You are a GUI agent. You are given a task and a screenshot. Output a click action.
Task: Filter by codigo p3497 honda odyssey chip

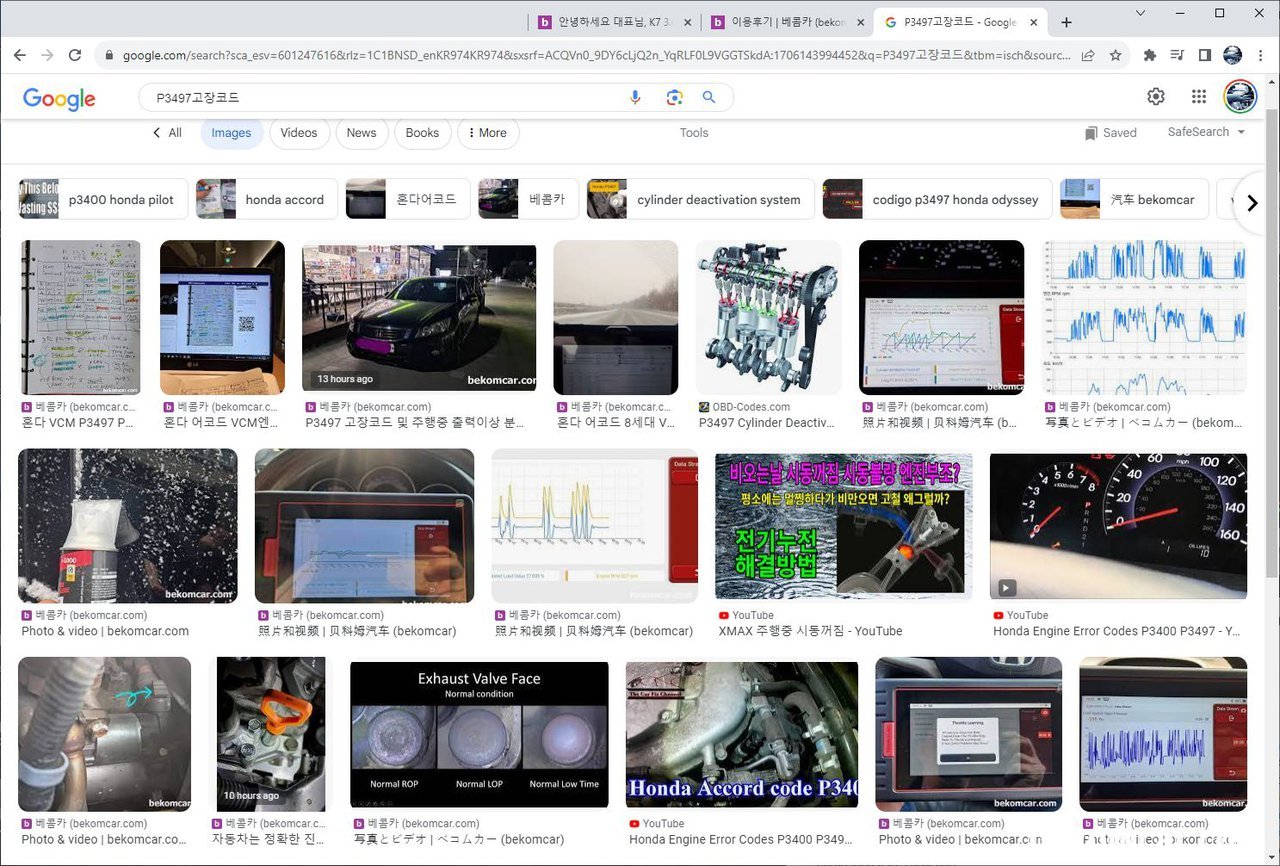(x=937, y=199)
